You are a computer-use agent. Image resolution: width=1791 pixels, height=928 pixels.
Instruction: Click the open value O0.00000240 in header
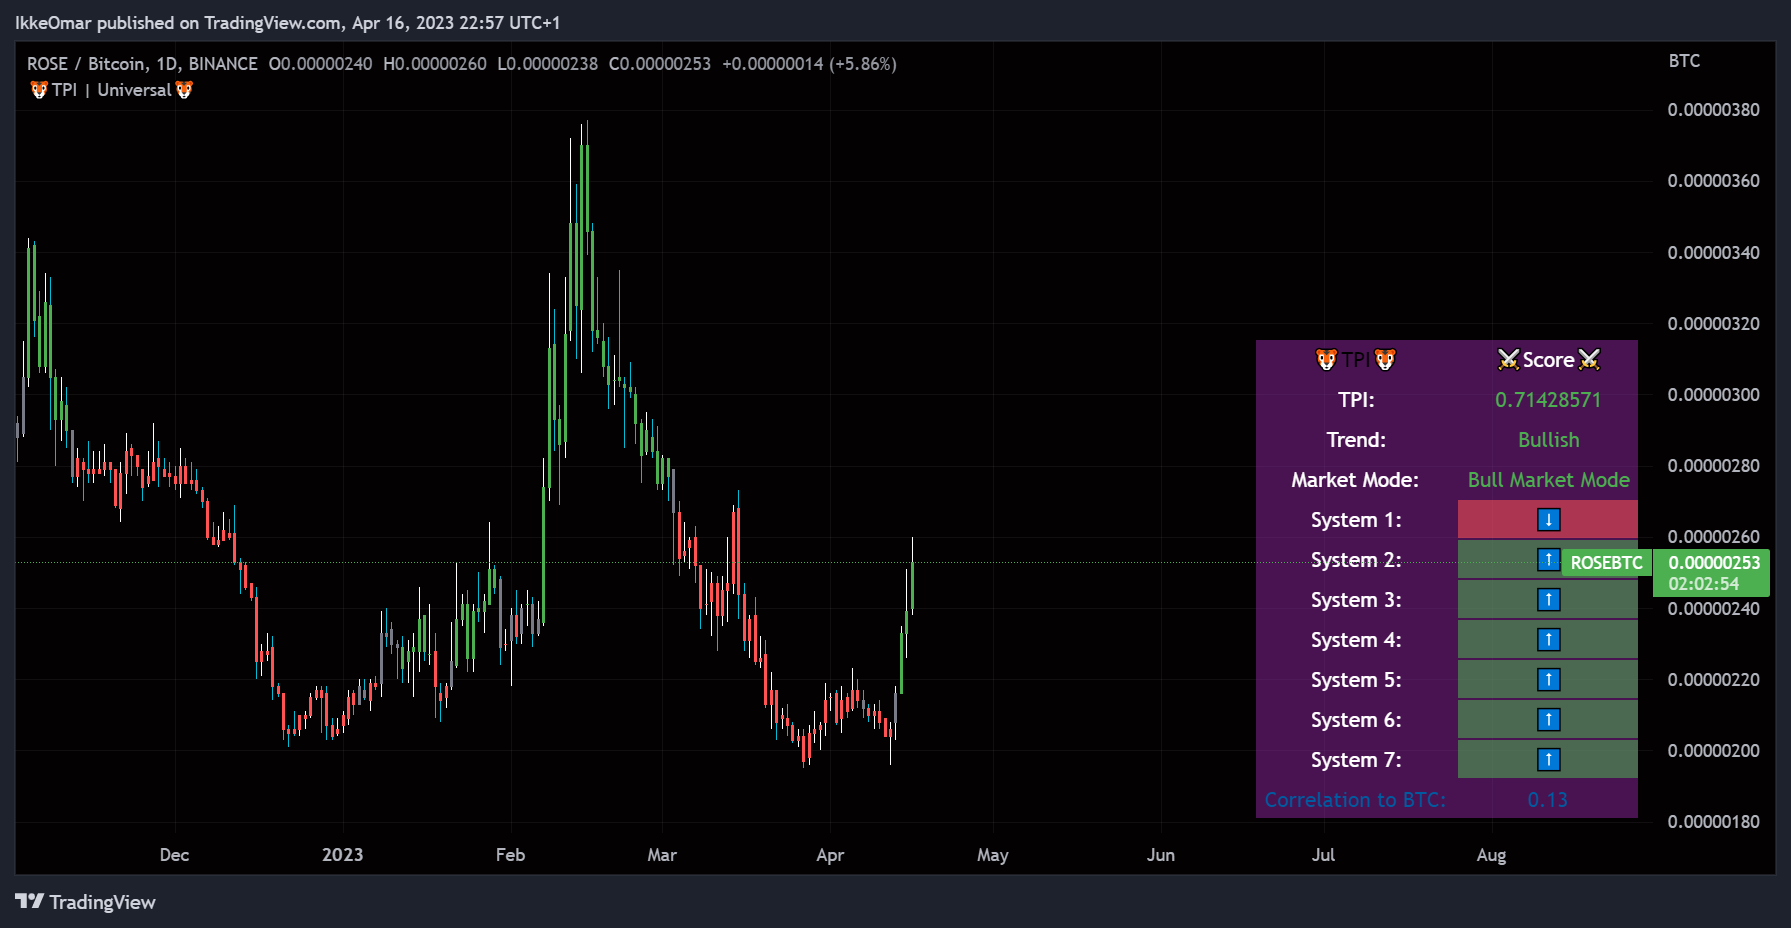tap(320, 64)
